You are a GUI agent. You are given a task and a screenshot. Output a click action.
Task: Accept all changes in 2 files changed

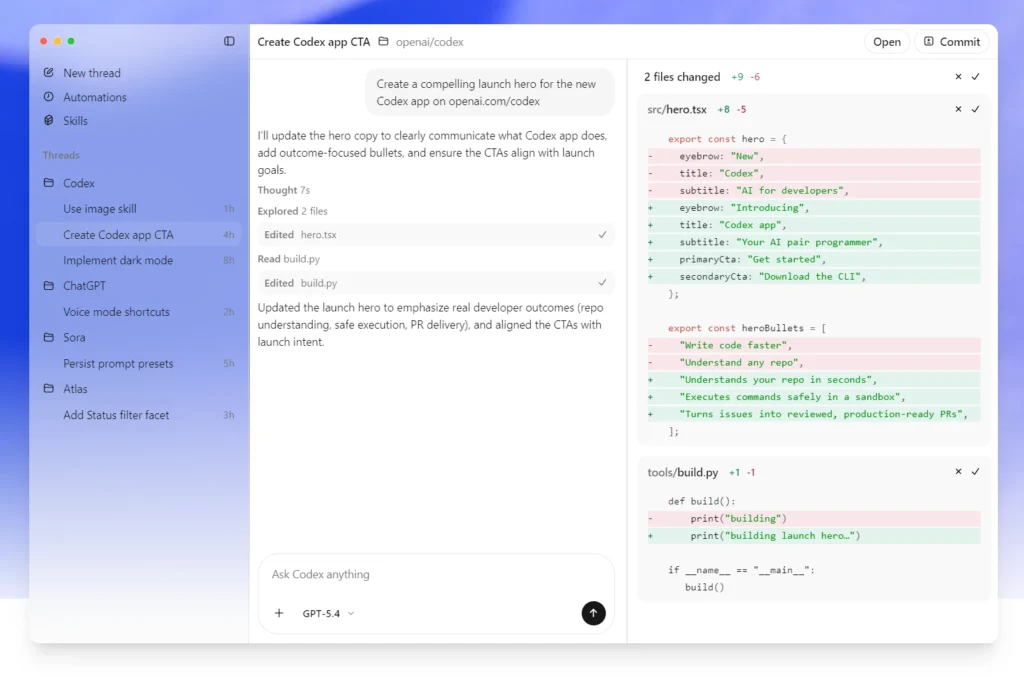pyautogui.click(x=976, y=76)
